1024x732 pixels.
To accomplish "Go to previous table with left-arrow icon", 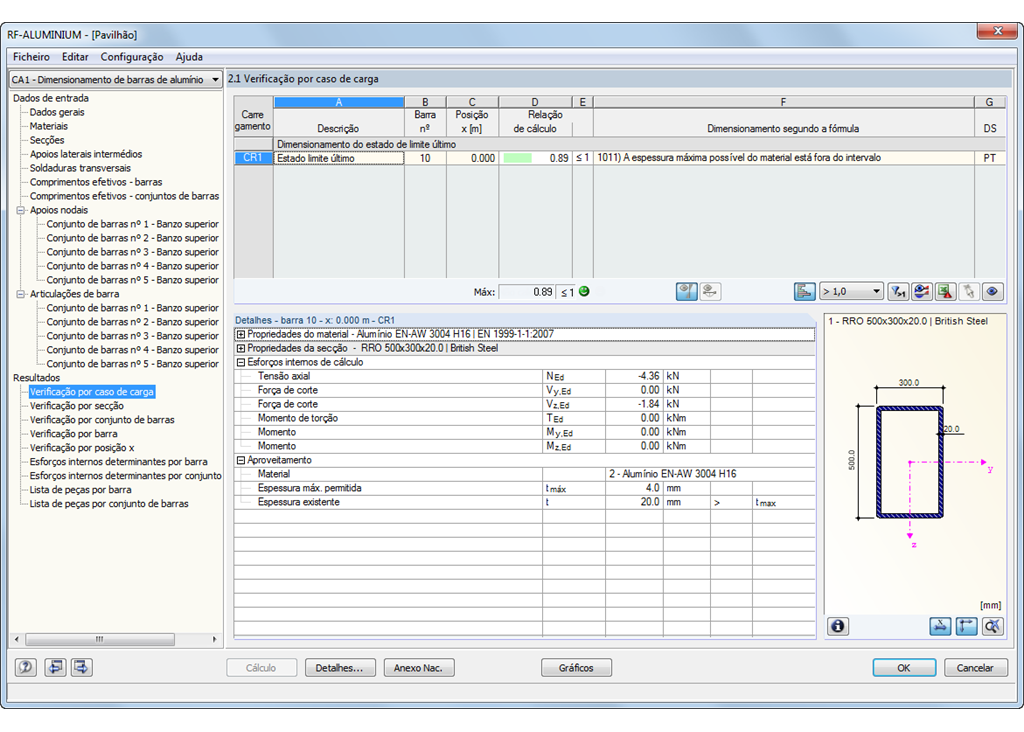I will pyautogui.click(x=56, y=667).
